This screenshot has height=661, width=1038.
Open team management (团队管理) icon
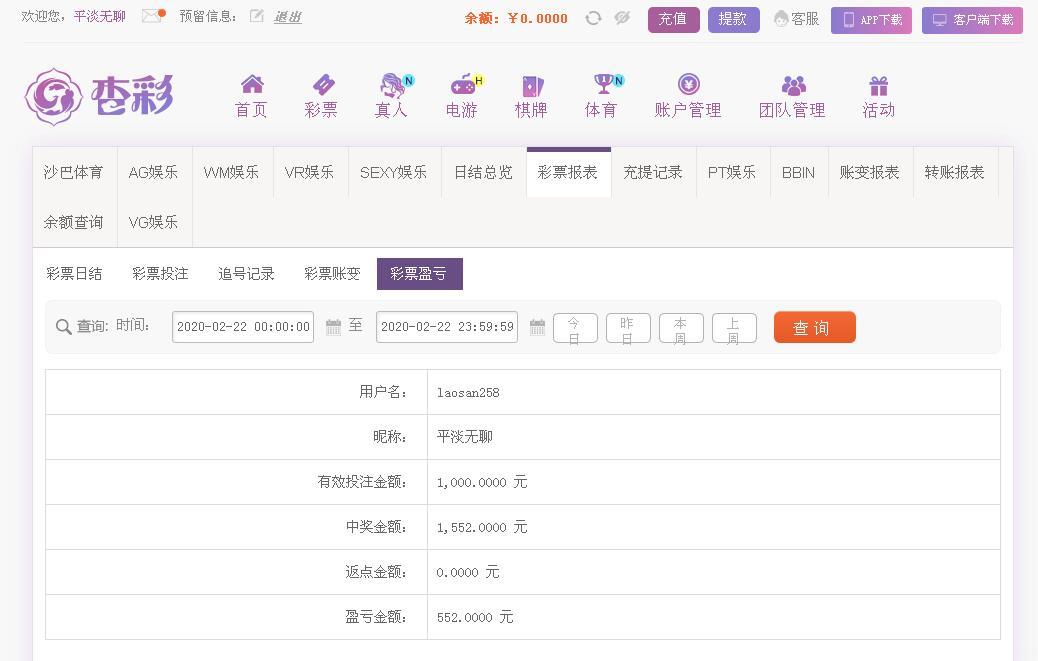pyautogui.click(x=793, y=85)
